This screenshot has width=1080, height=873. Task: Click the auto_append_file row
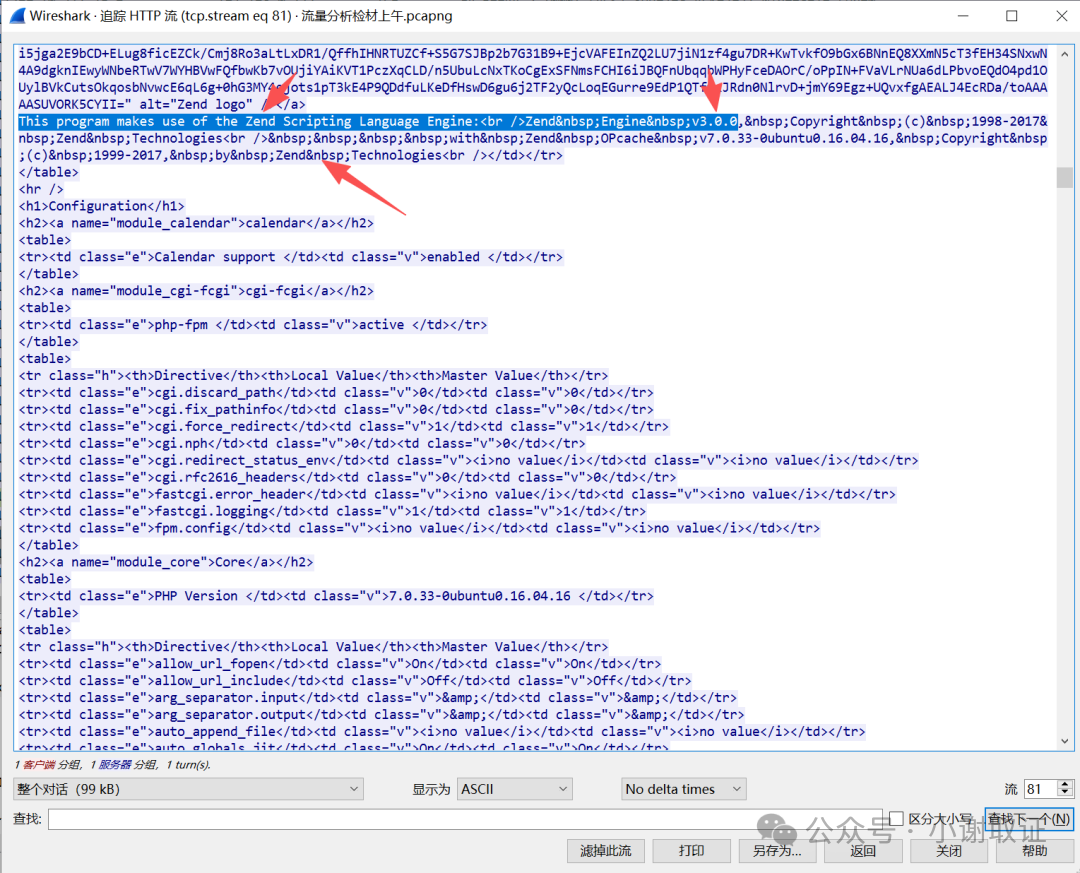(442, 732)
